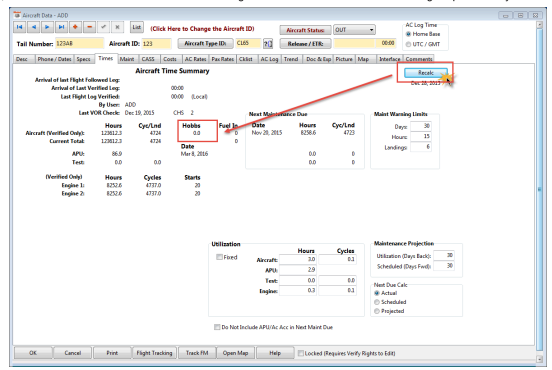Click the Recalc button
Image resolution: width=552 pixels, height=370 pixels.
tap(426, 73)
